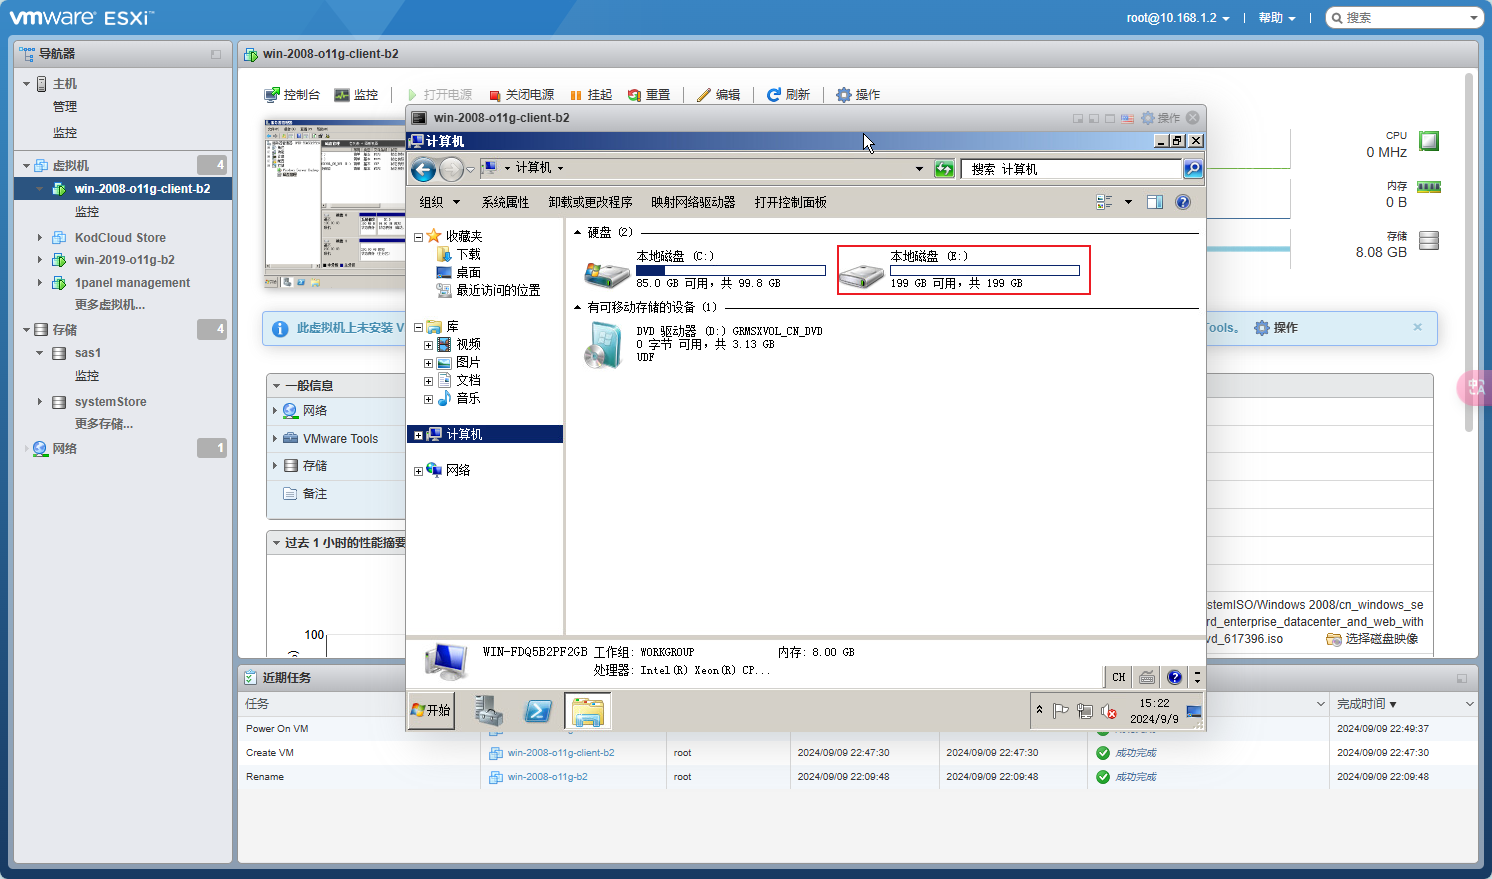This screenshot has width=1492, height=879.
Task: Select 1panel management VM in navigator
Action: click(x=132, y=283)
